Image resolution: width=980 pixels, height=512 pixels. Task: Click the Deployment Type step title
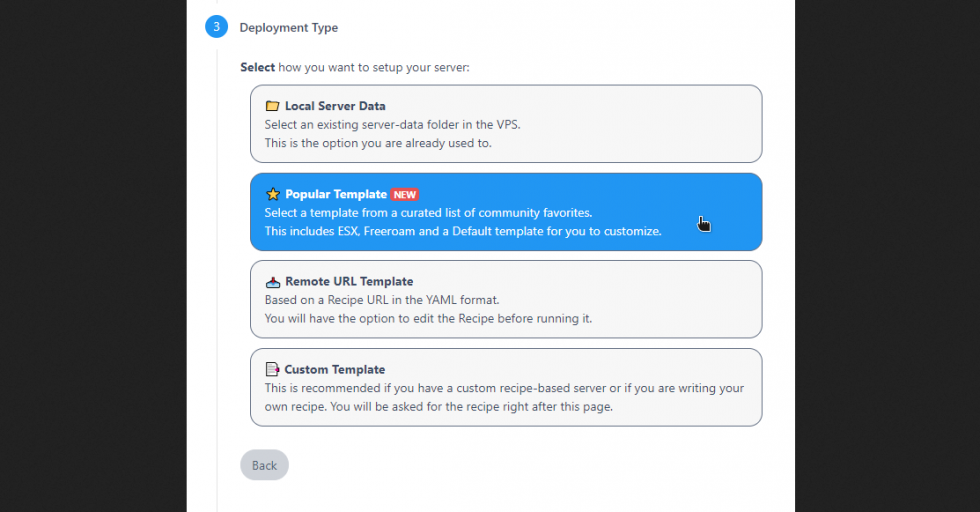(289, 28)
